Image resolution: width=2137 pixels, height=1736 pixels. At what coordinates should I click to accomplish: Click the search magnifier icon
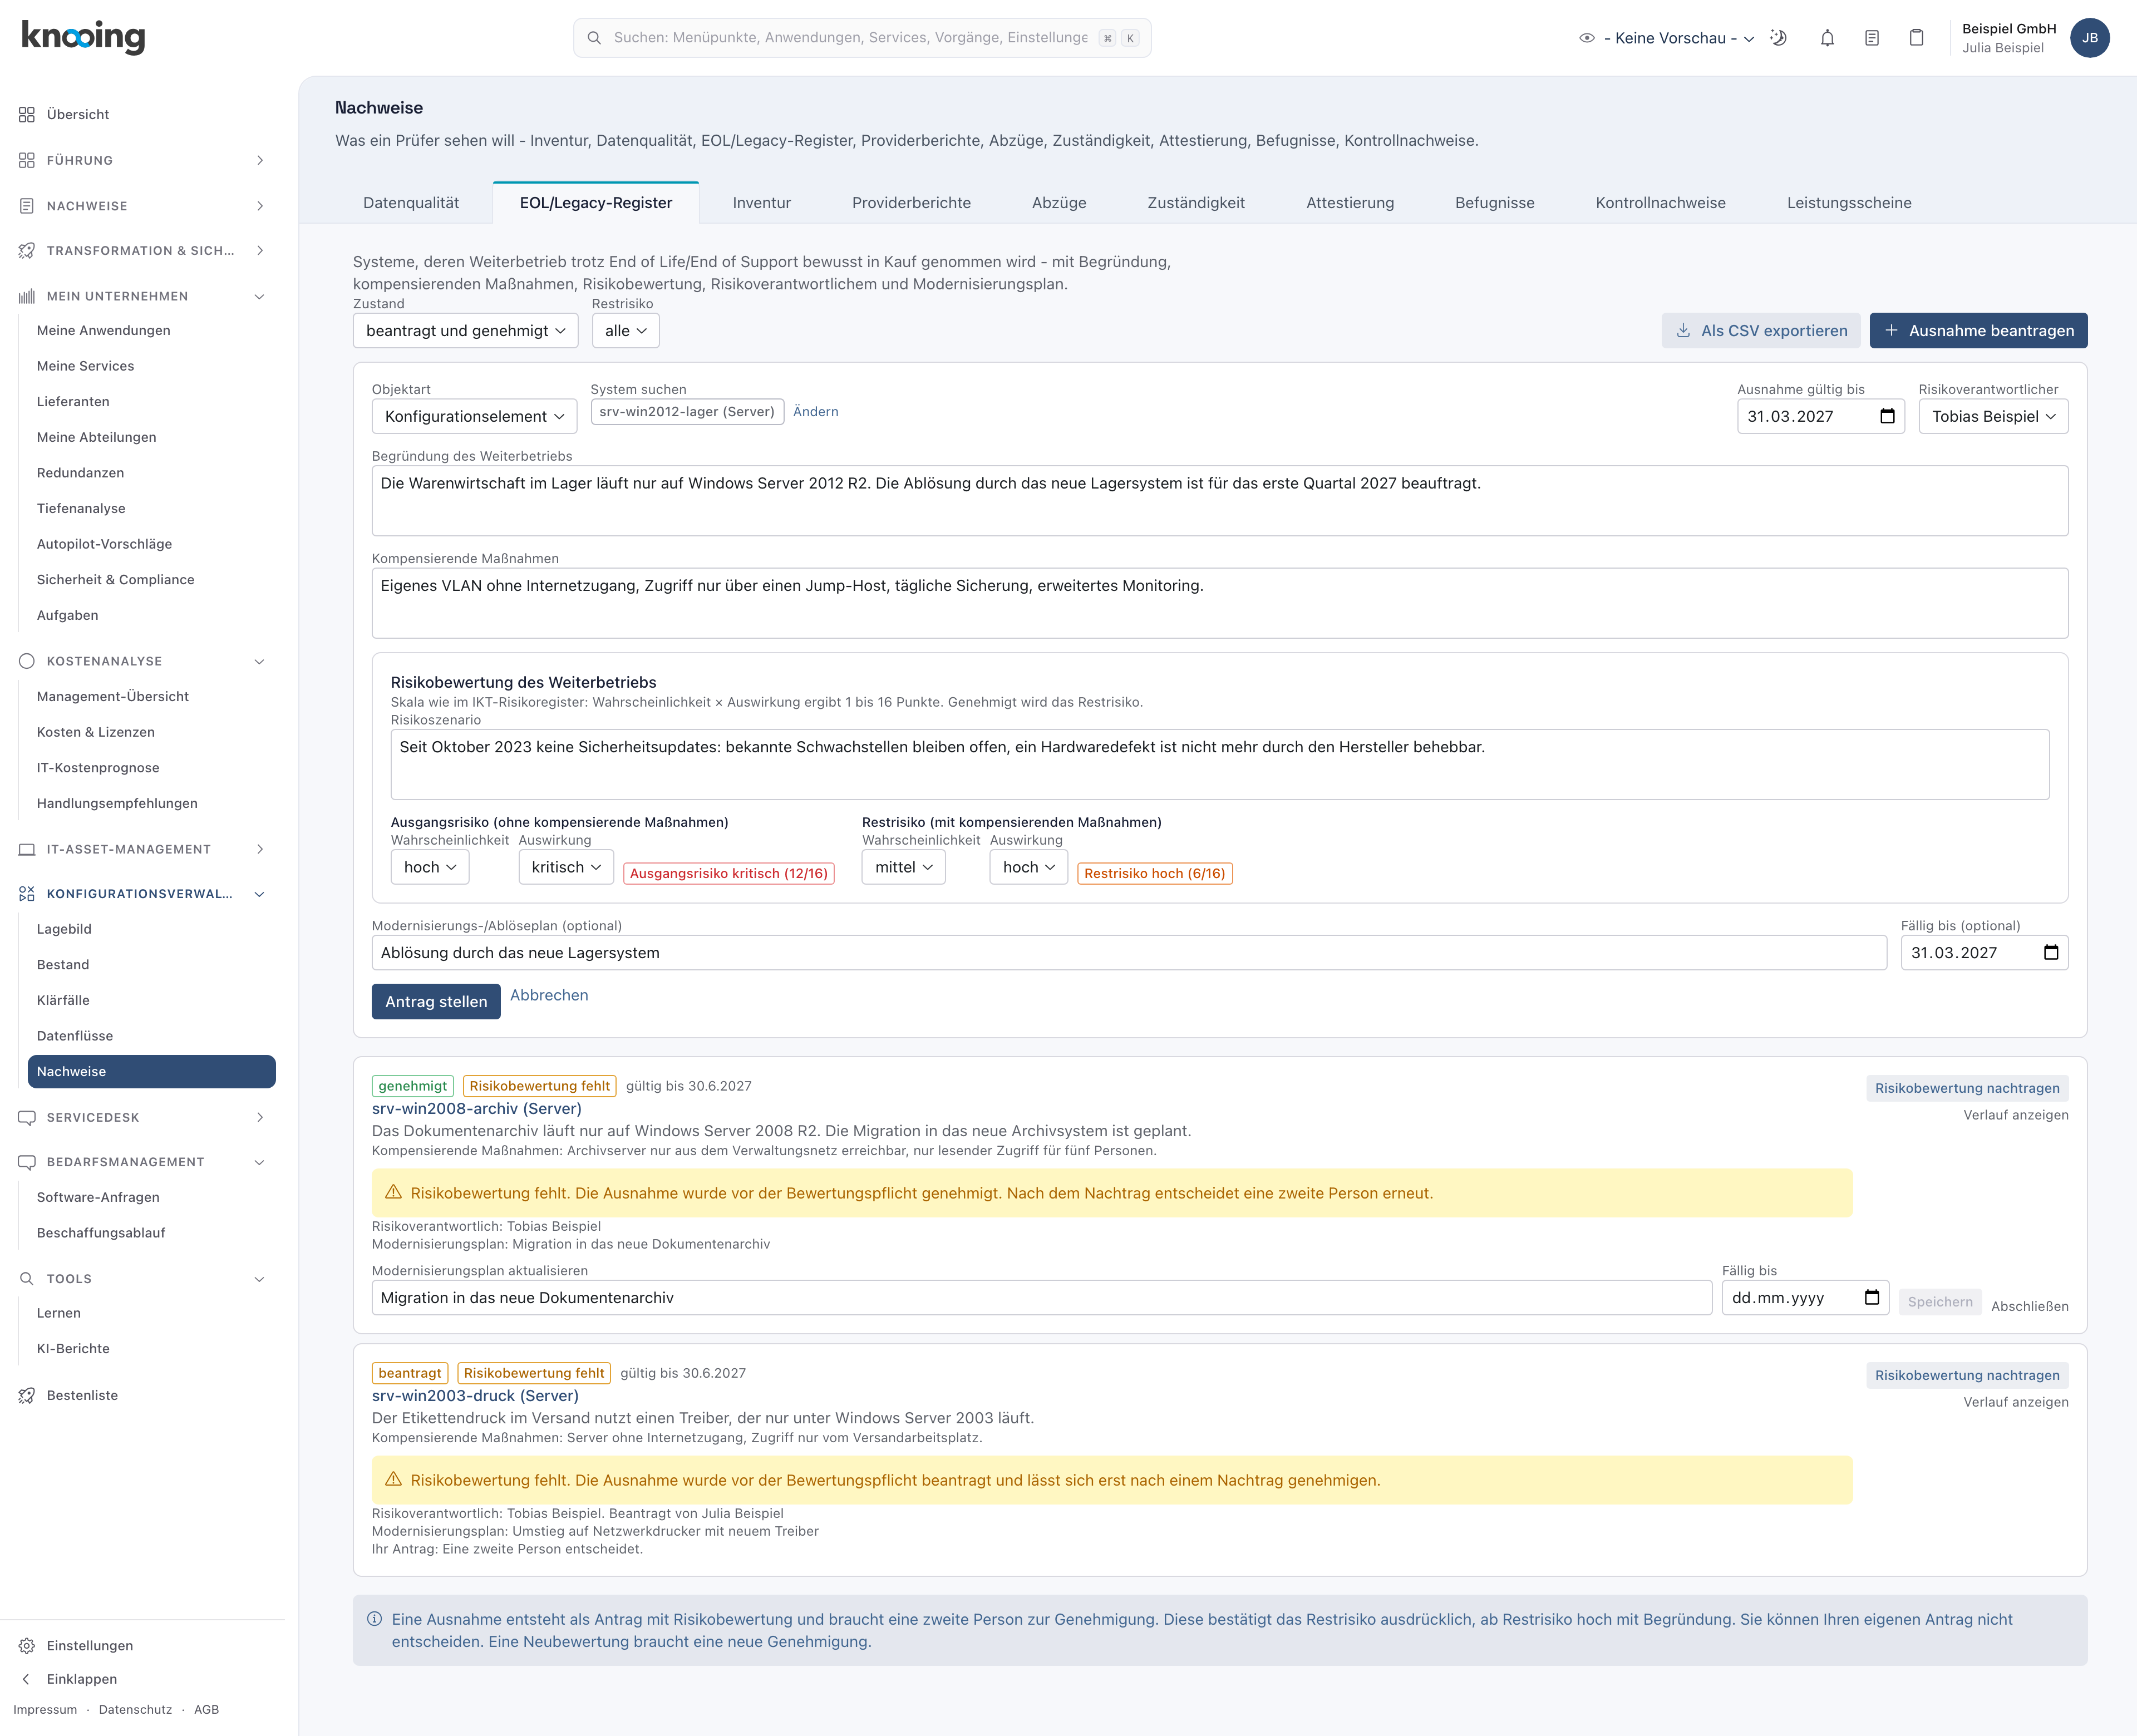click(594, 38)
